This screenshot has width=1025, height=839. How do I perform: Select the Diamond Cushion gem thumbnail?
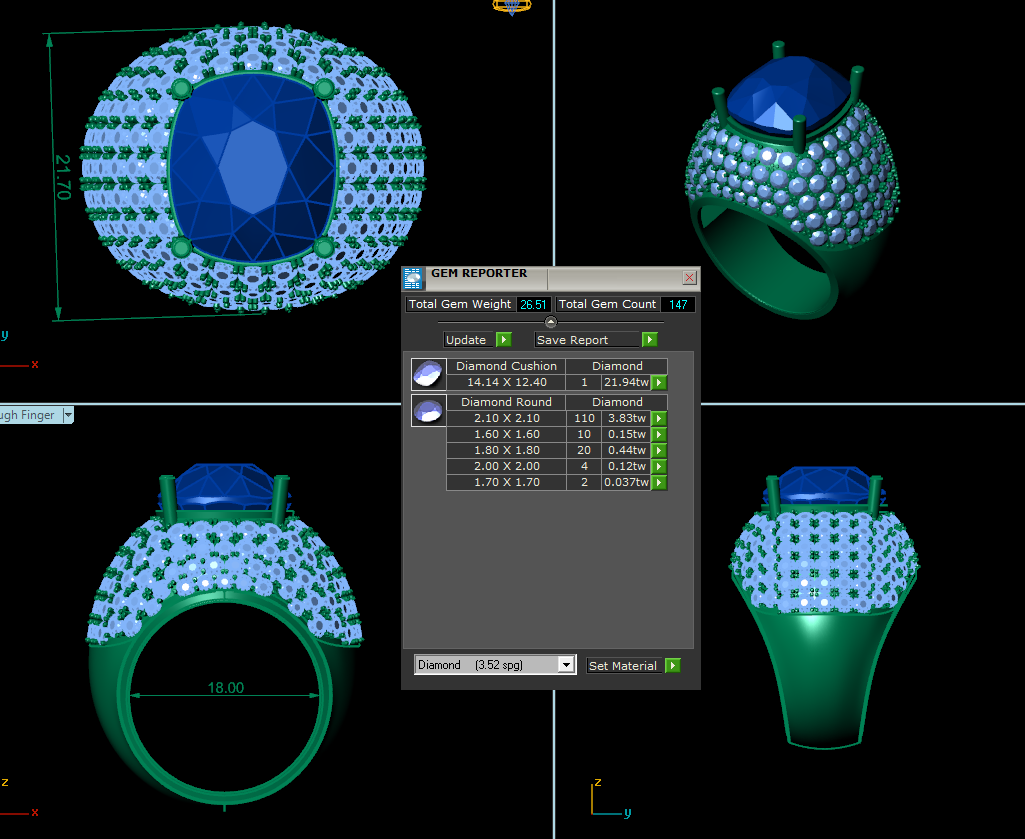pyautogui.click(x=429, y=375)
